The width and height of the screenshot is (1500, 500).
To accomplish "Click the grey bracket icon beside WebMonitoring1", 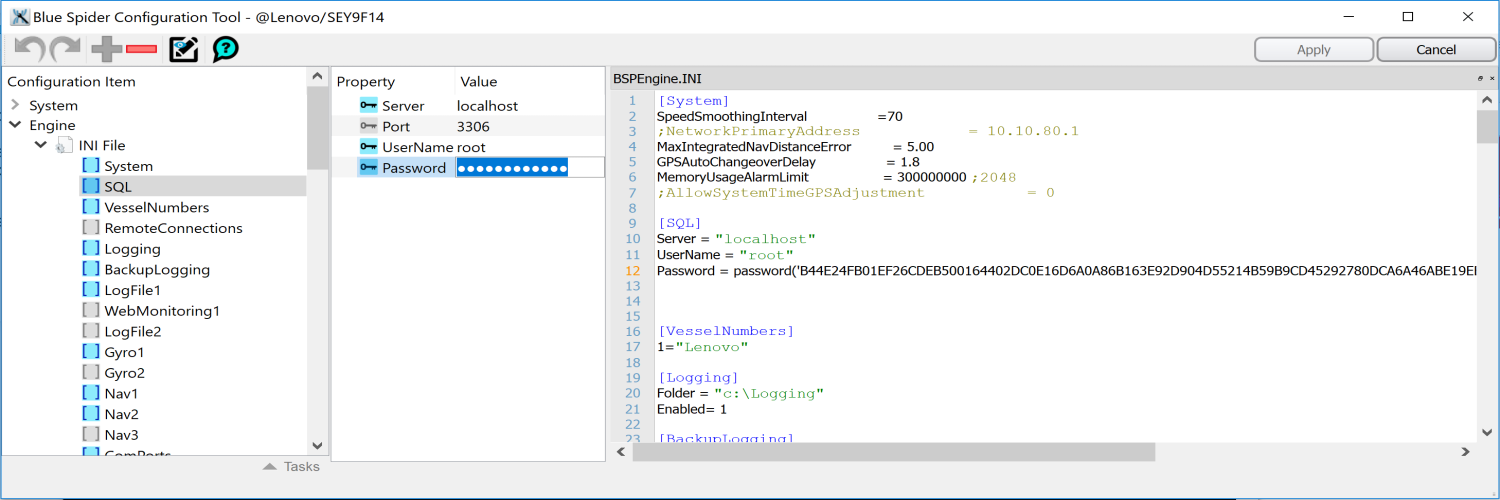I will [90, 311].
